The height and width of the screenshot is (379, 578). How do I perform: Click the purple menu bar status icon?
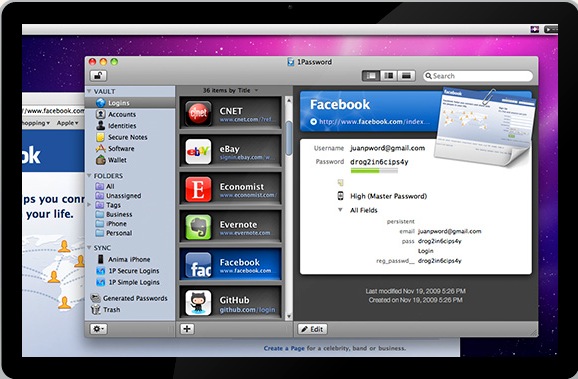535,29
